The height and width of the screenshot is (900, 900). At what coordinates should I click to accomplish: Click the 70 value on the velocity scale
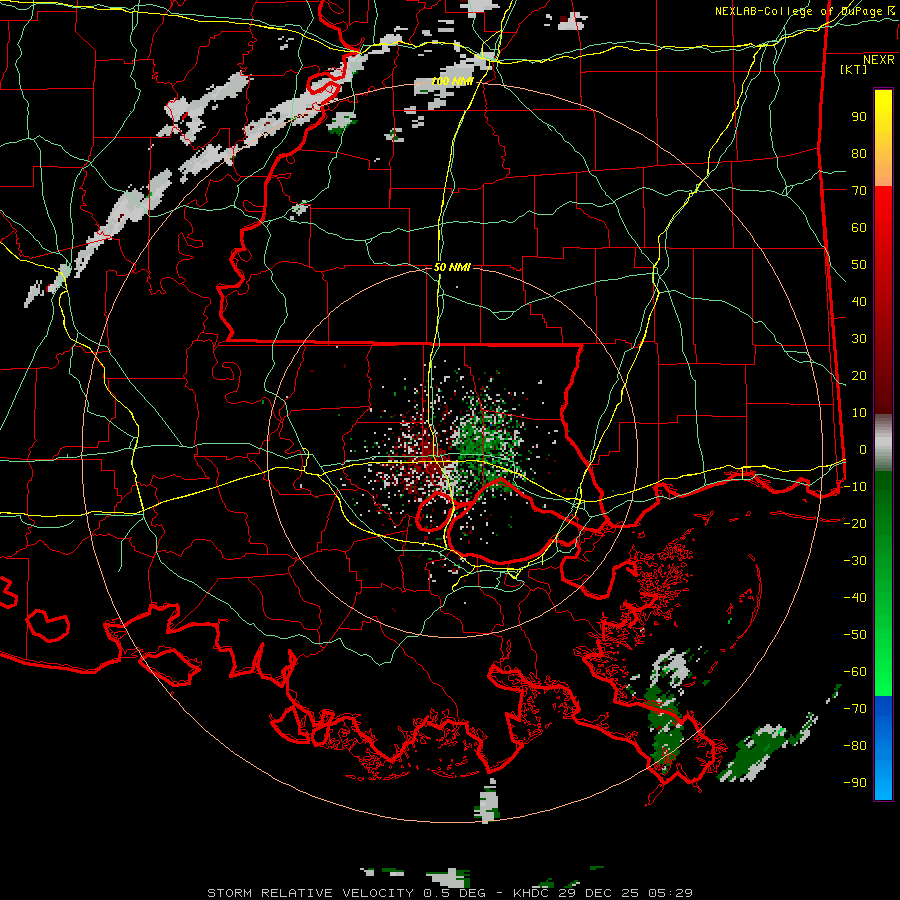(859, 191)
